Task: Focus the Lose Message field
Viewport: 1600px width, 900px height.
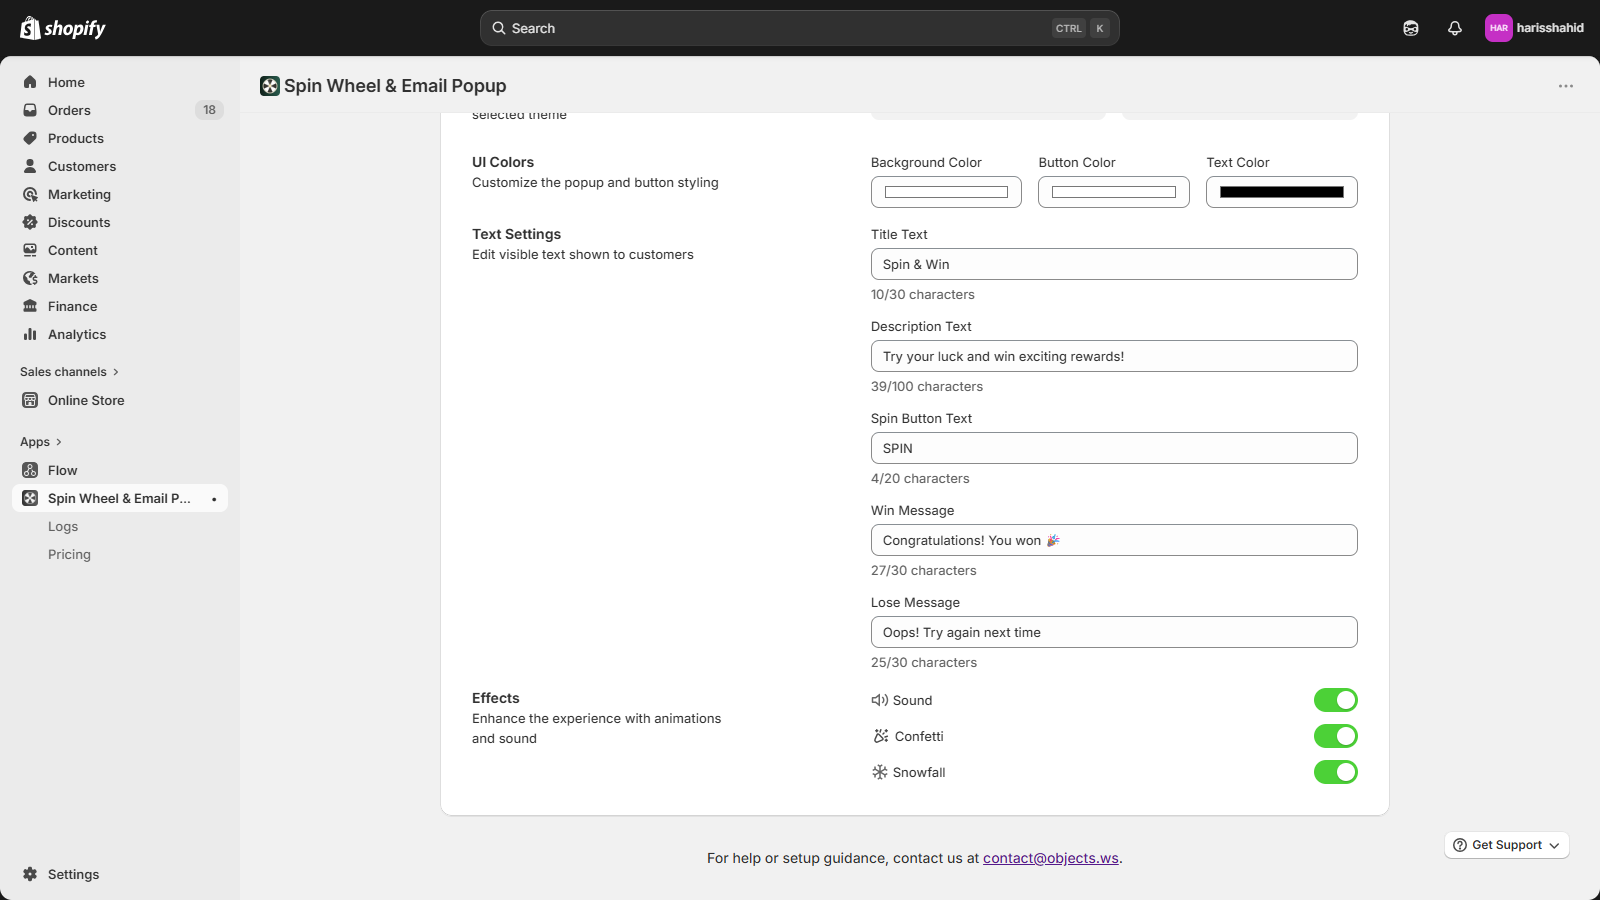Action: coord(1114,632)
